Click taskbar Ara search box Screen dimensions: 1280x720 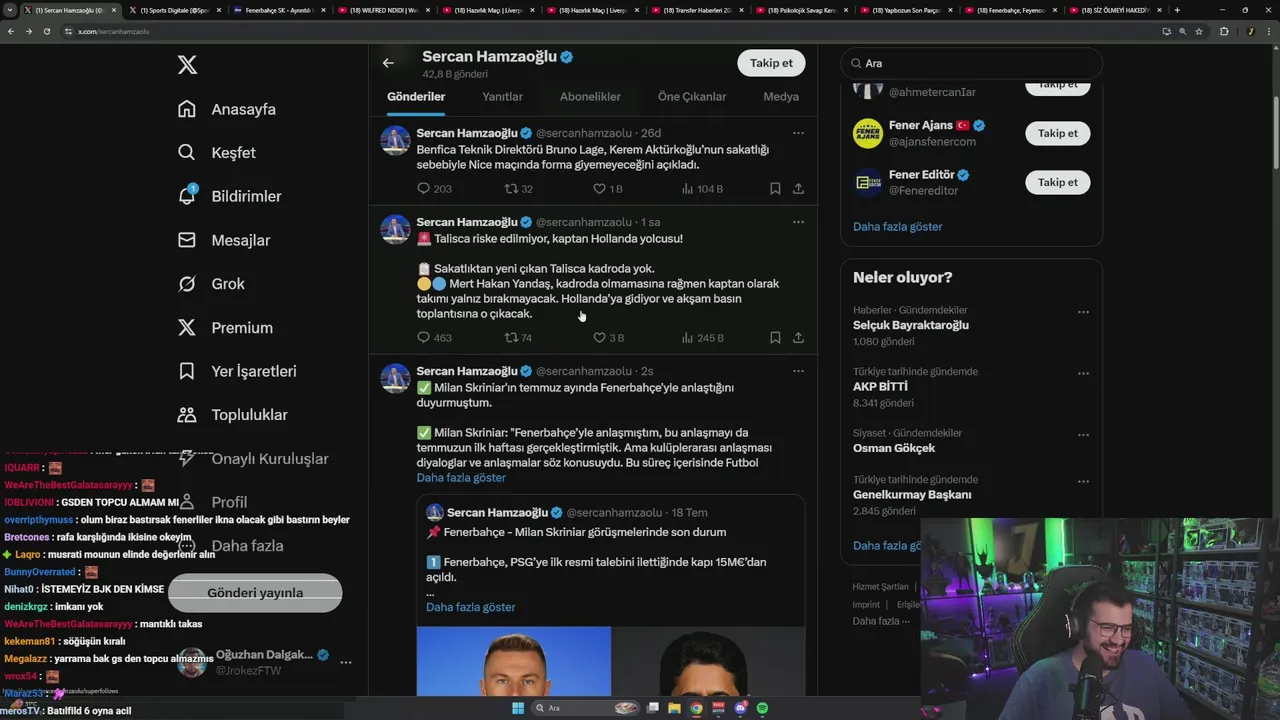(x=586, y=708)
